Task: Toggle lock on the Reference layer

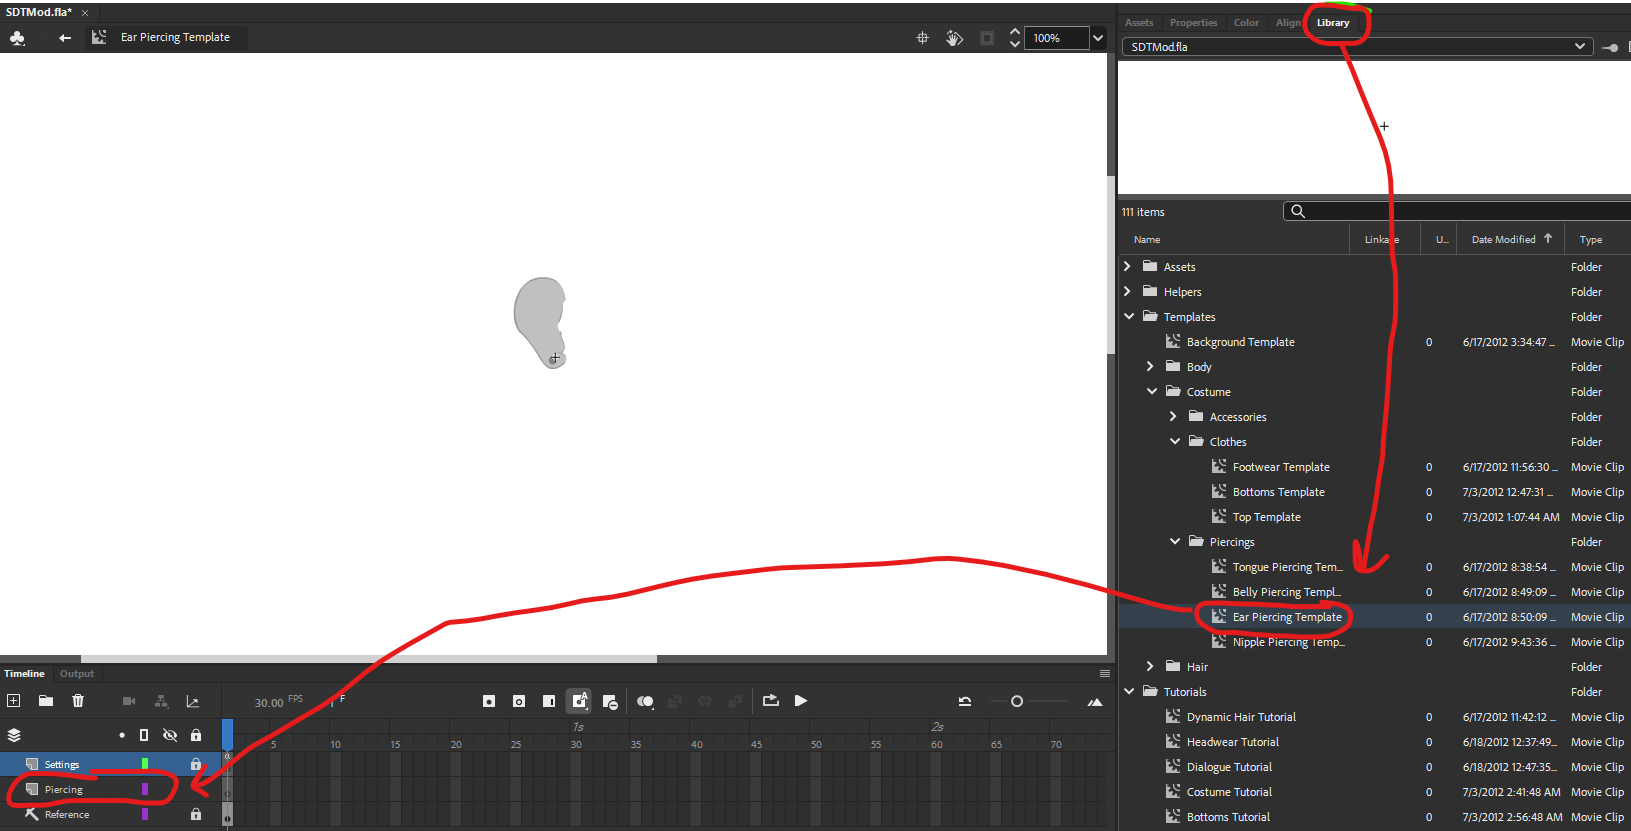Action: point(196,814)
